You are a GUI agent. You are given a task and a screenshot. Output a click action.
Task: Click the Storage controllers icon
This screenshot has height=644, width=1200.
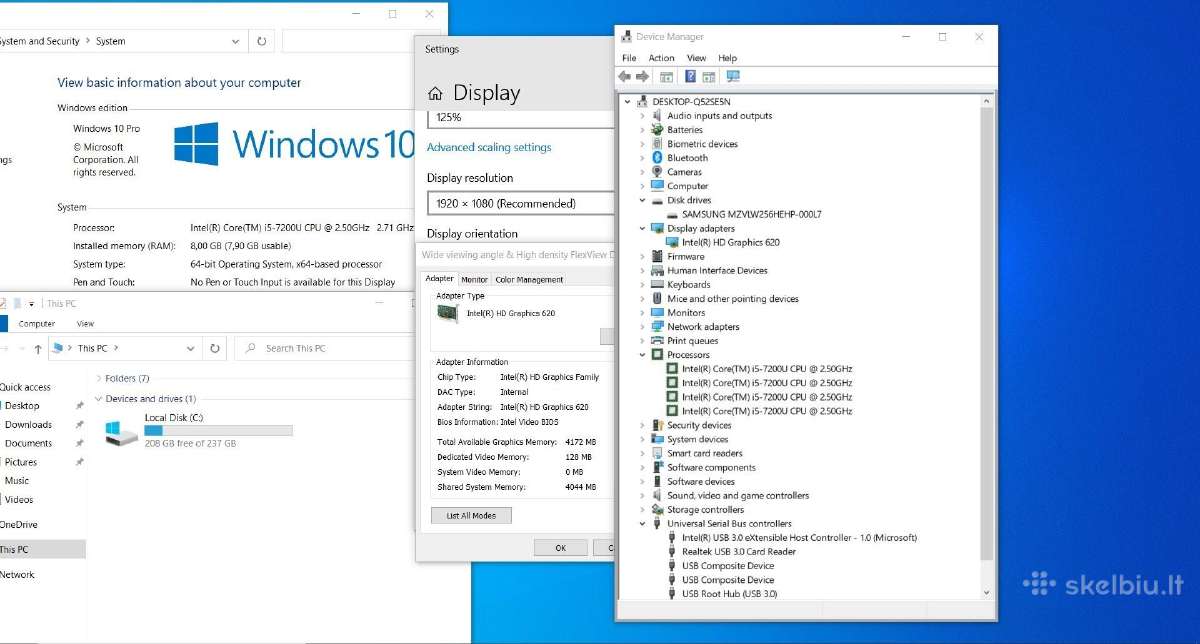[x=657, y=509]
